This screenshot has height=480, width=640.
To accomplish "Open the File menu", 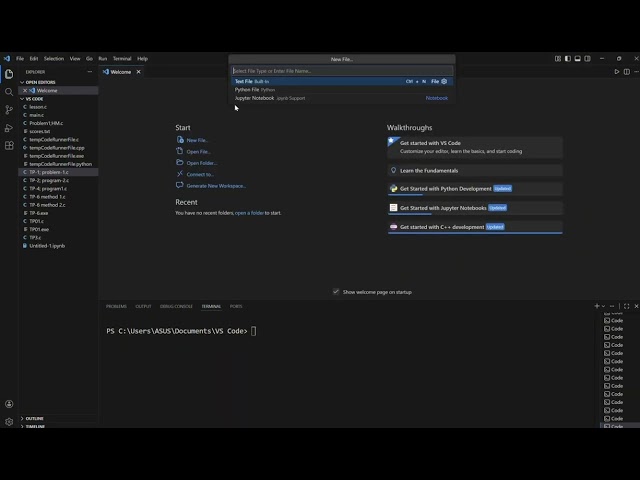I will [x=20, y=59].
